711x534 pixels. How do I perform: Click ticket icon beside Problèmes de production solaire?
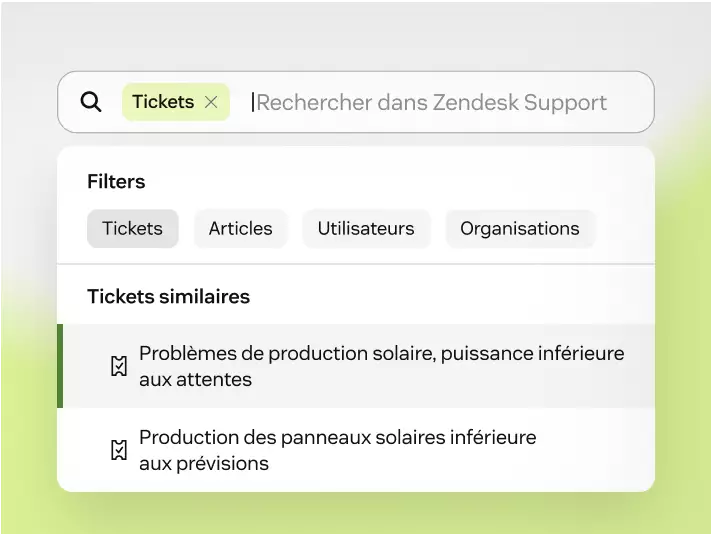click(x=119, y=366)
